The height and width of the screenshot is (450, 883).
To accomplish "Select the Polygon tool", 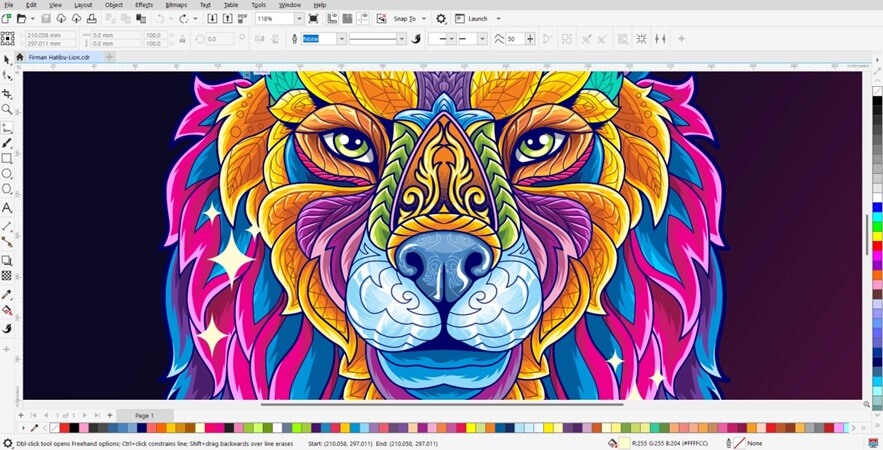I will click(7, 189).
